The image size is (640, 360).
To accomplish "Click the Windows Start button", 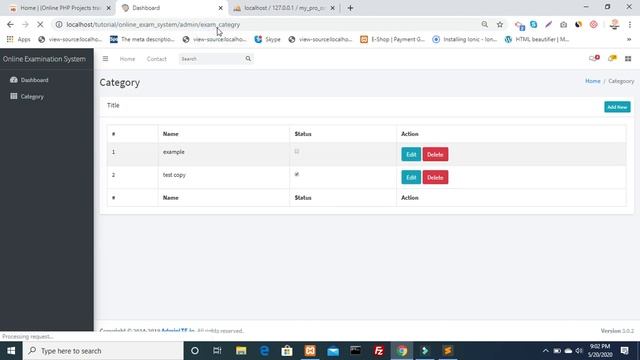I will [11, 351].
